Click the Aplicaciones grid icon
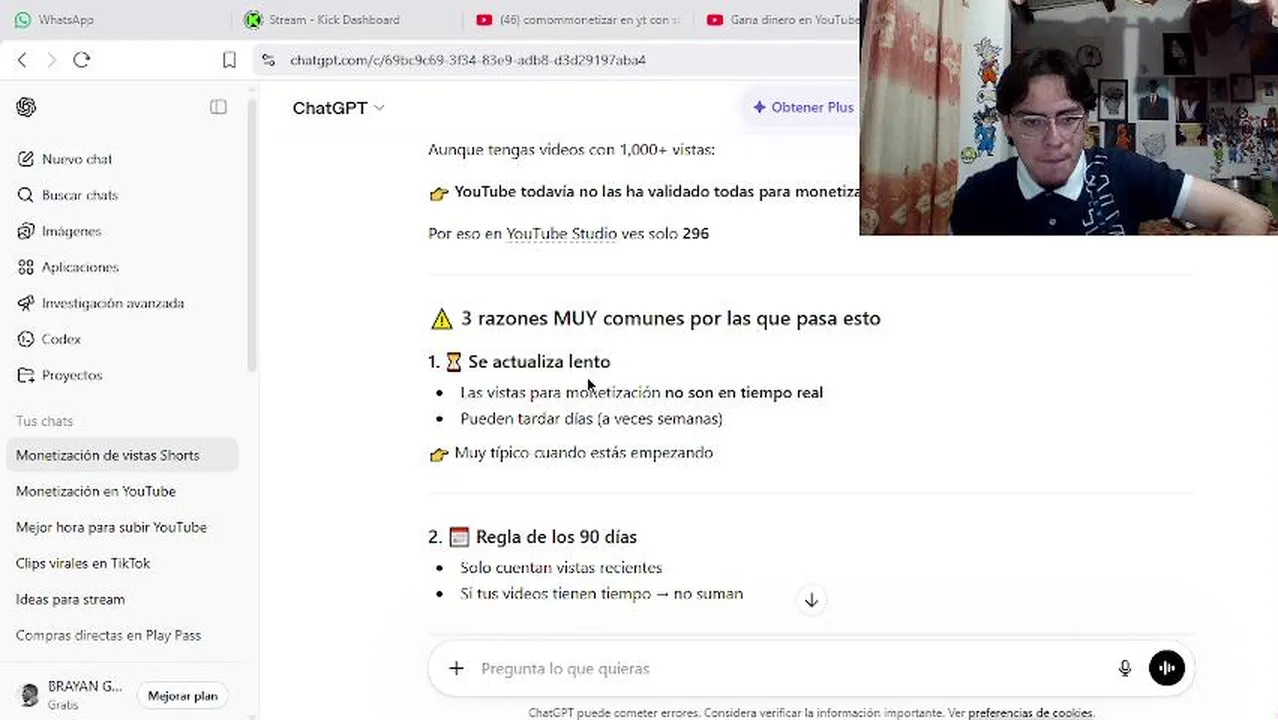 (26, 267)
